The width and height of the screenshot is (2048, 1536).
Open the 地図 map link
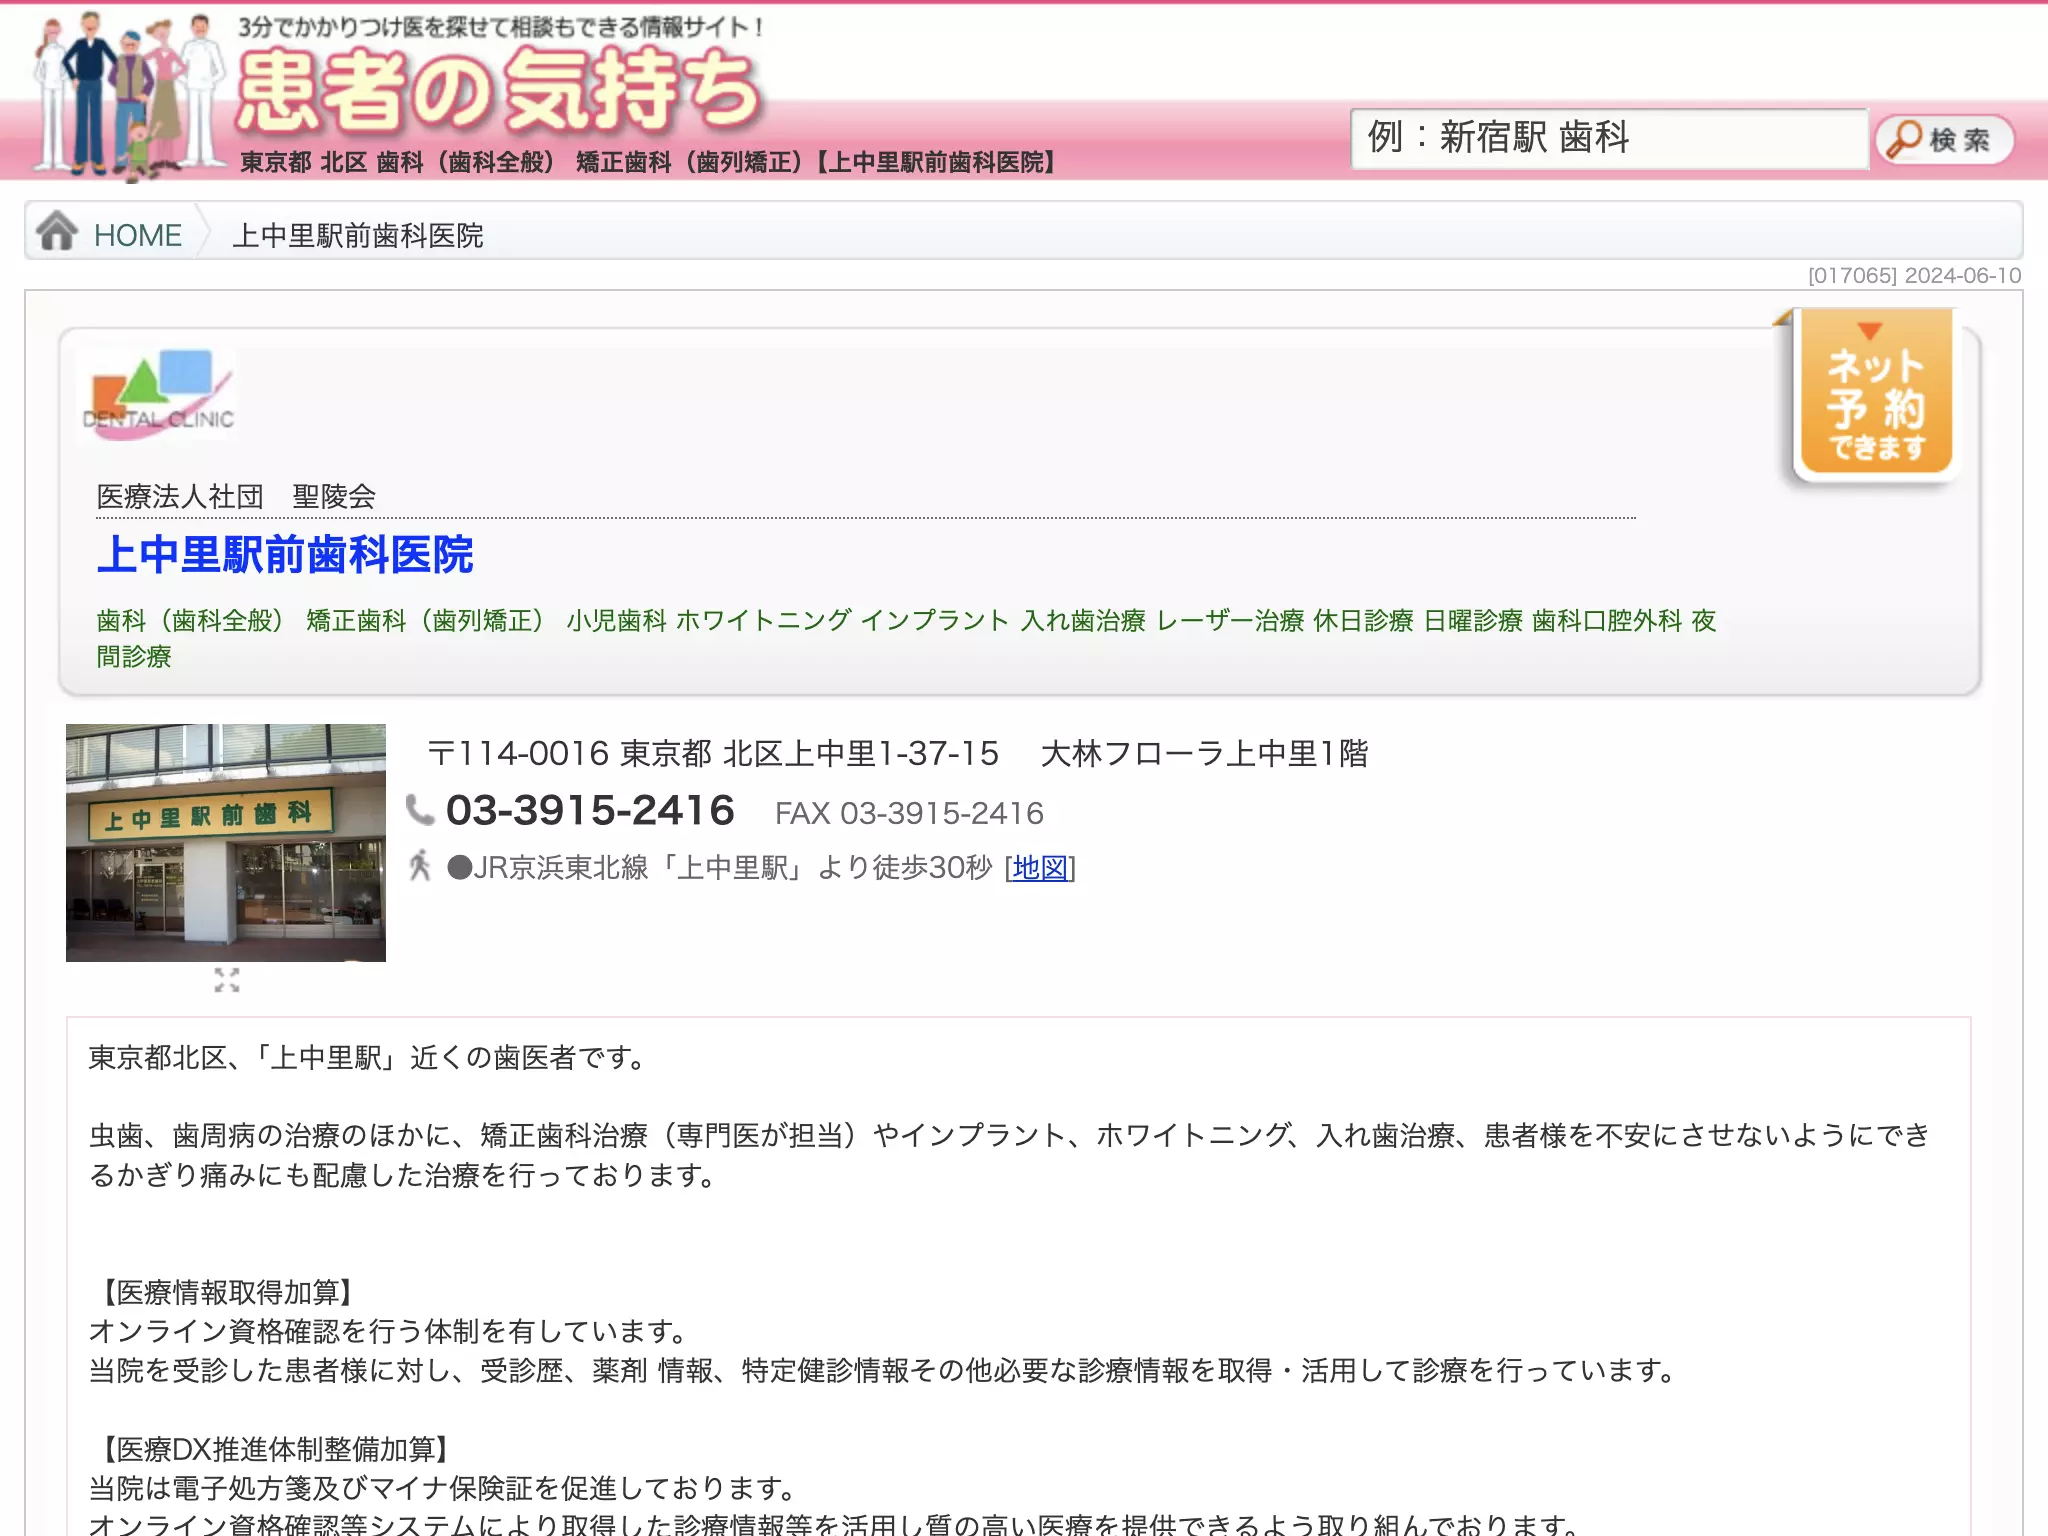tap(1040, 867)
